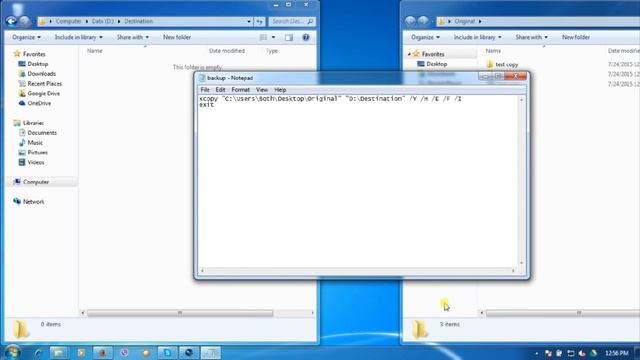Click Data (D:) in the address breadcrumb
Image resolution: width=640 pixels, height=360 pixels.
tap(102, 21)
